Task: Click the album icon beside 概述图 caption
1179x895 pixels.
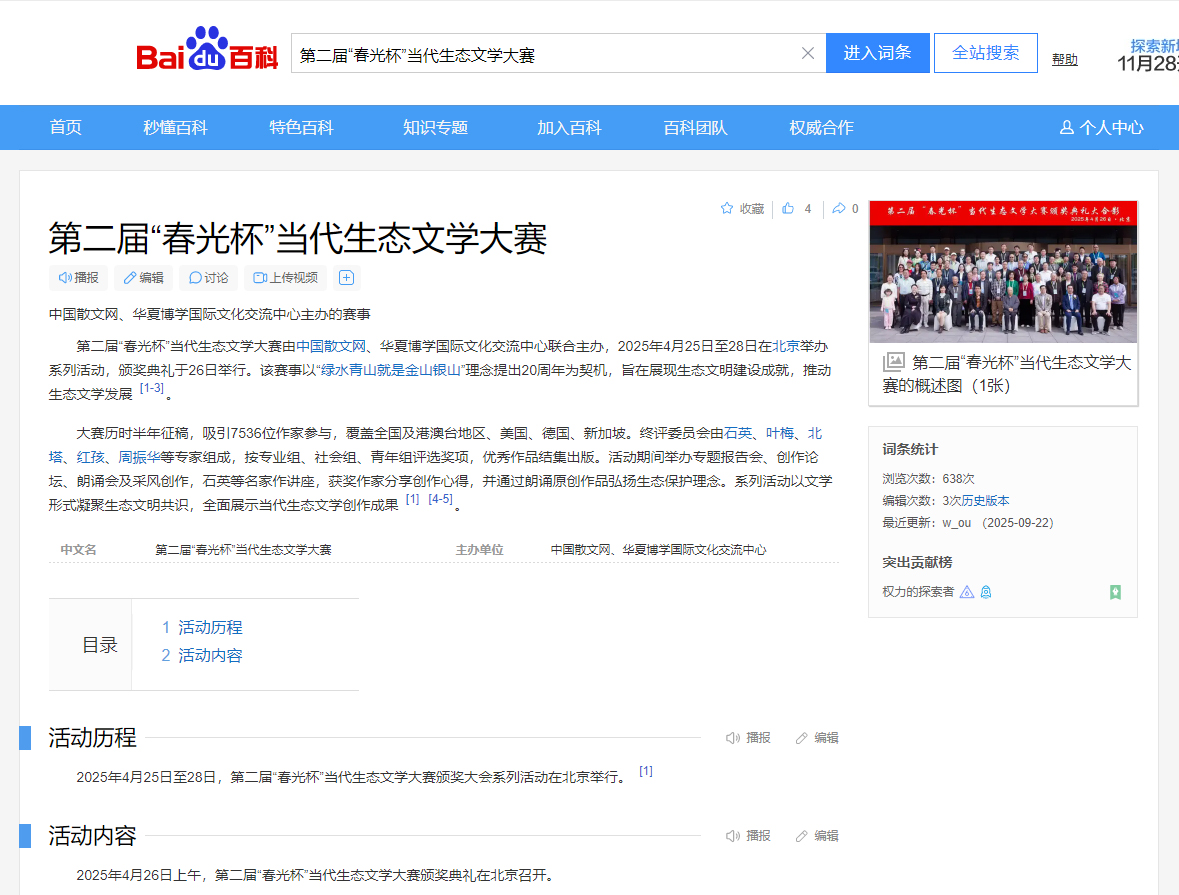Action: [893, 362]
